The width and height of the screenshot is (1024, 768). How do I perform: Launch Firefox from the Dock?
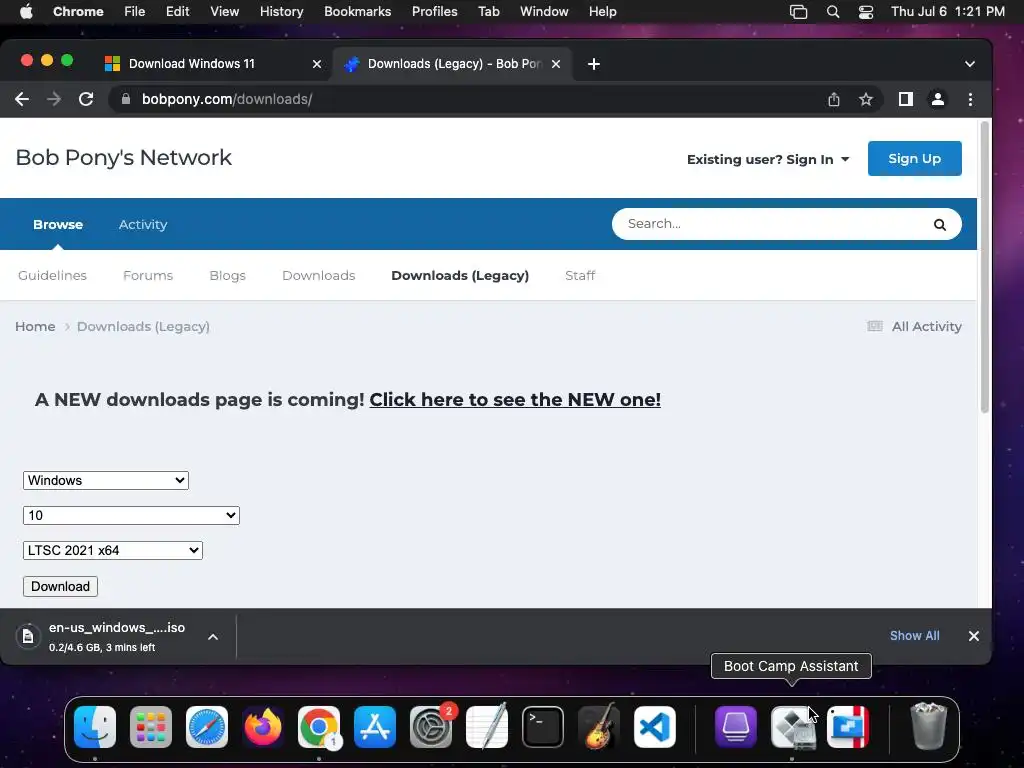(263, 727)
